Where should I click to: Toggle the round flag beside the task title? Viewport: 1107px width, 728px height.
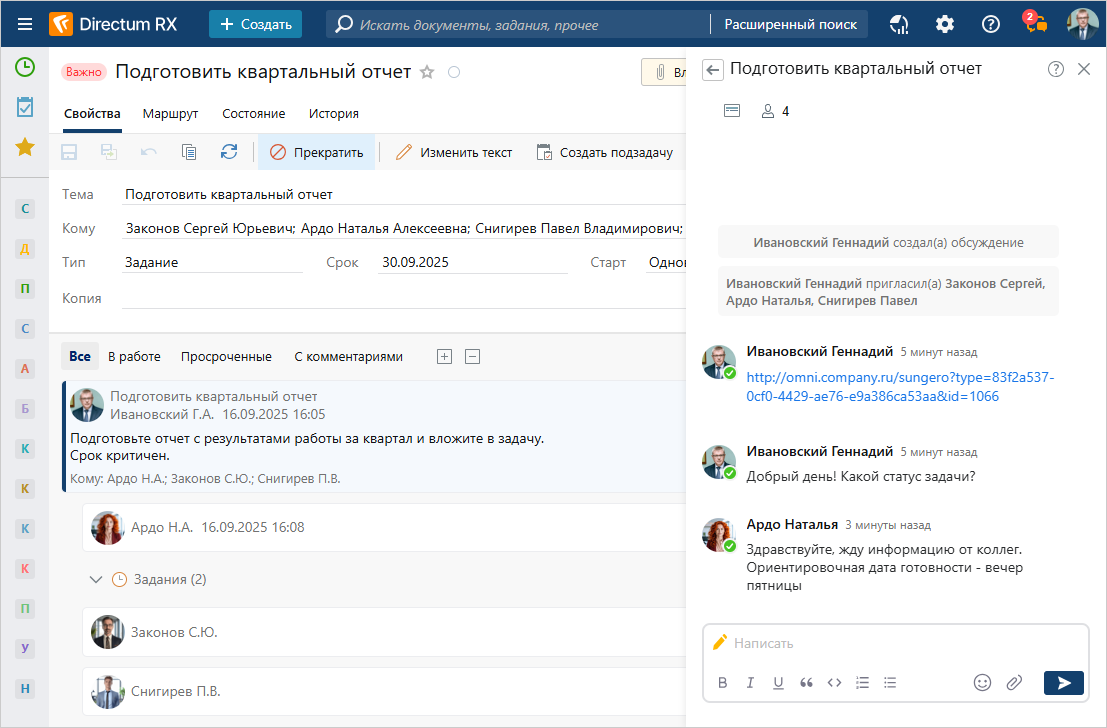(454, 72)
